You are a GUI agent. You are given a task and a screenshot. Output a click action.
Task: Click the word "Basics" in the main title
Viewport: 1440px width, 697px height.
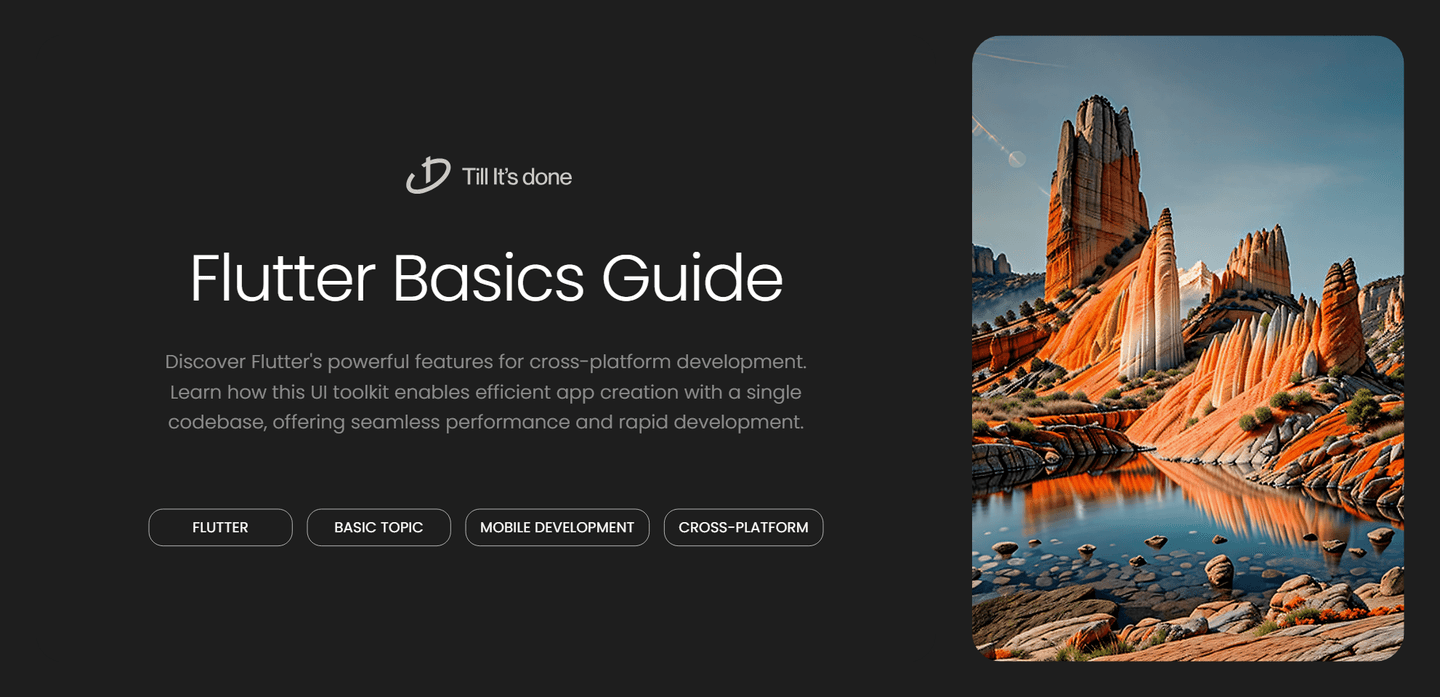(487, 278)
